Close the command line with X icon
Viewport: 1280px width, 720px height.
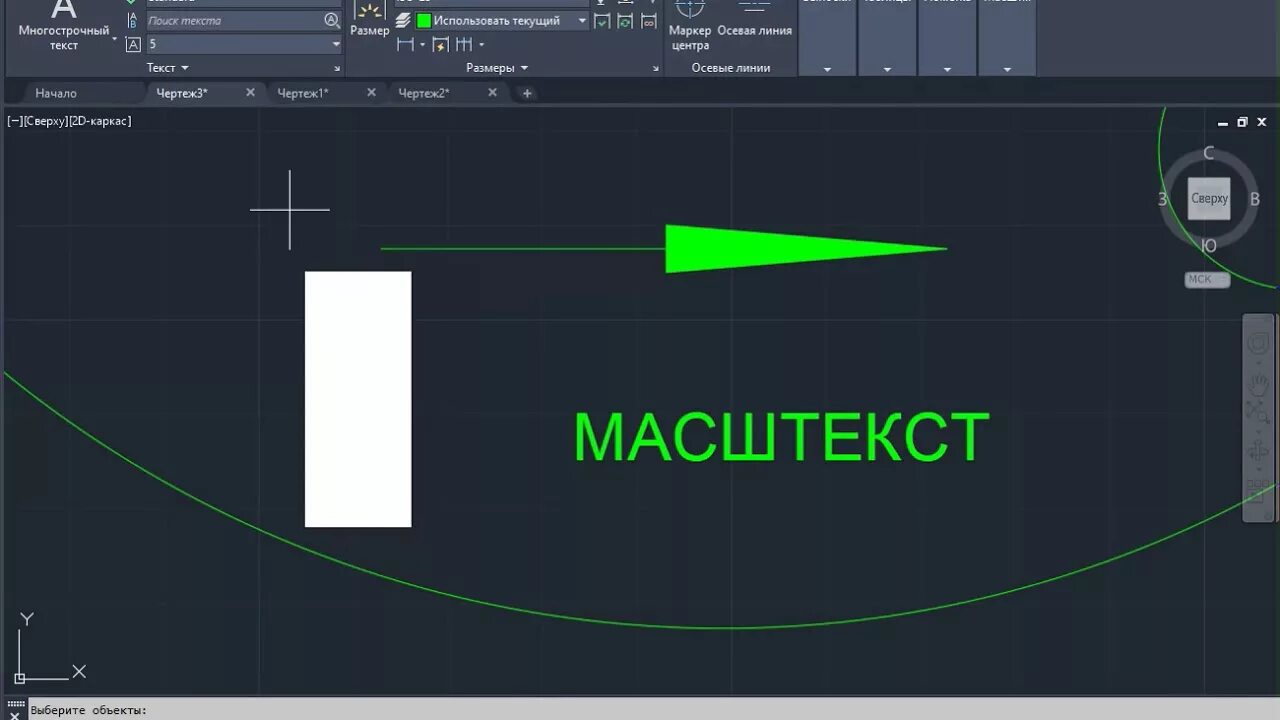[x=14, y=715]
